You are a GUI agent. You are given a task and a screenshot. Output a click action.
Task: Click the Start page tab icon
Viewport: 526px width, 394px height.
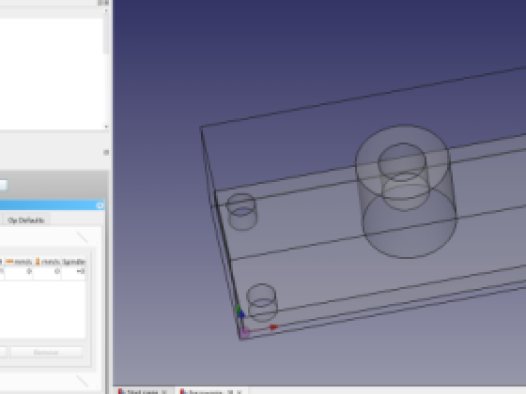point(121,392)
